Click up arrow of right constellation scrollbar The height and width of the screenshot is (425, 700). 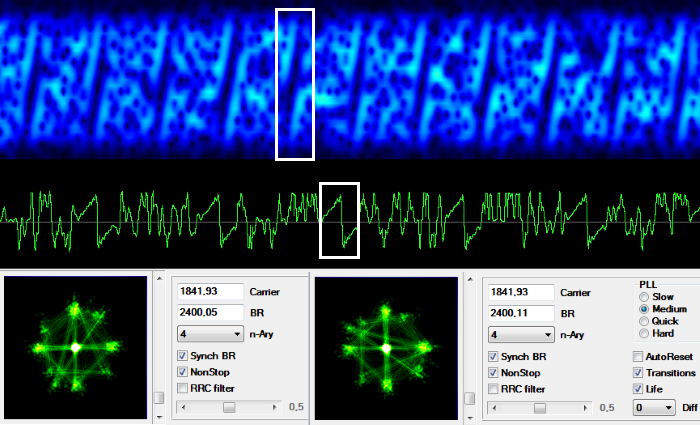point(470,280)
